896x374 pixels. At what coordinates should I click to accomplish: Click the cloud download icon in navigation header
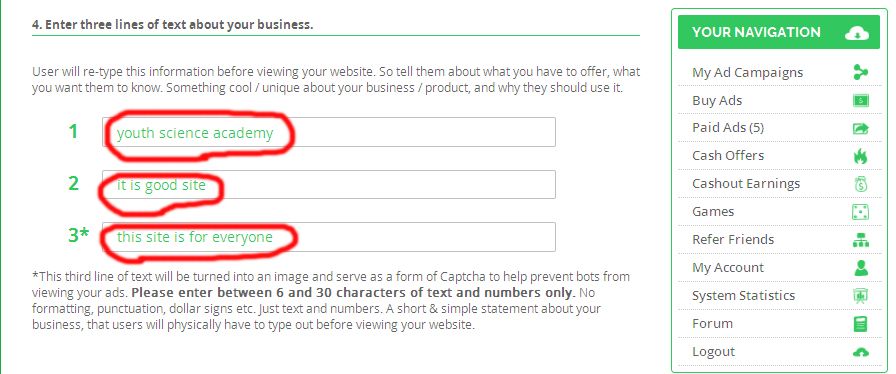click(x=857, y=33)
